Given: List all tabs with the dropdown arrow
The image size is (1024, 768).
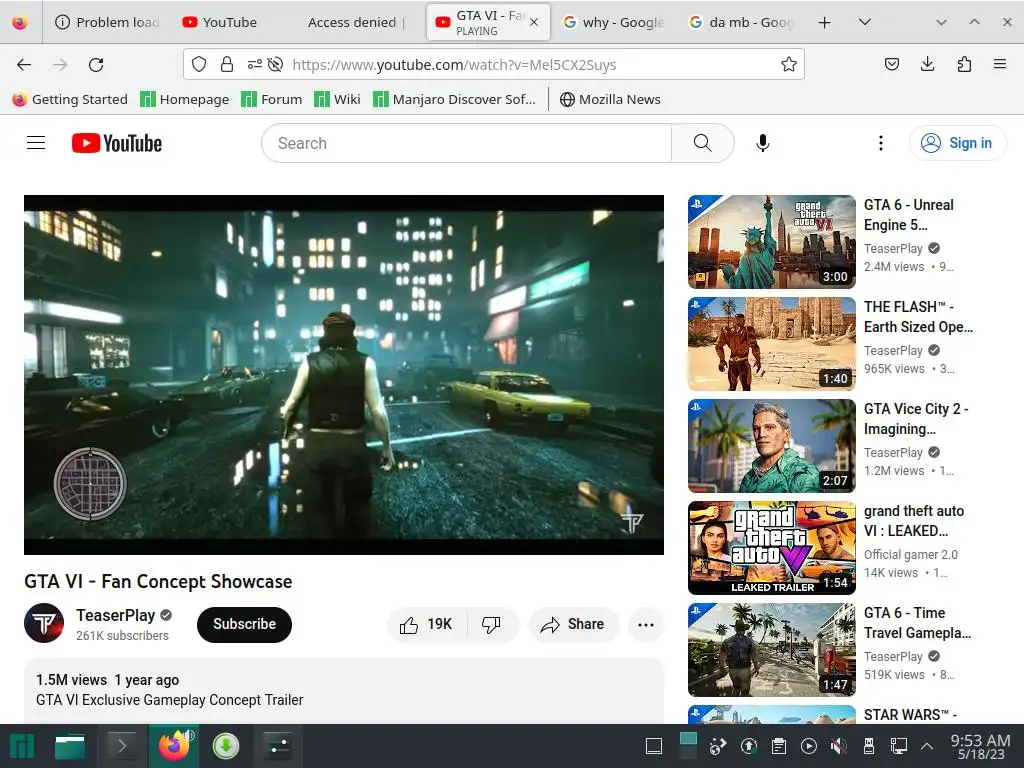Looking at the screenshot, I should click(865, 22).
